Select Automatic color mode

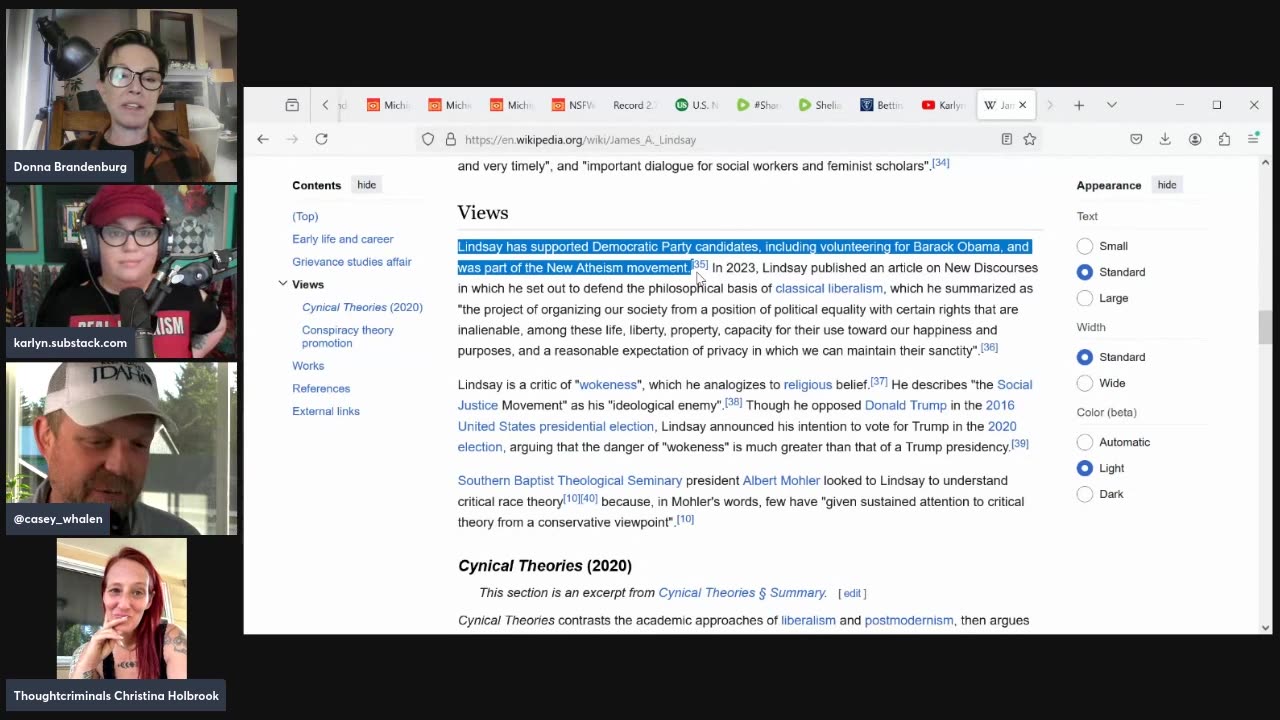pyautogui.click(x=1085, y=442)
